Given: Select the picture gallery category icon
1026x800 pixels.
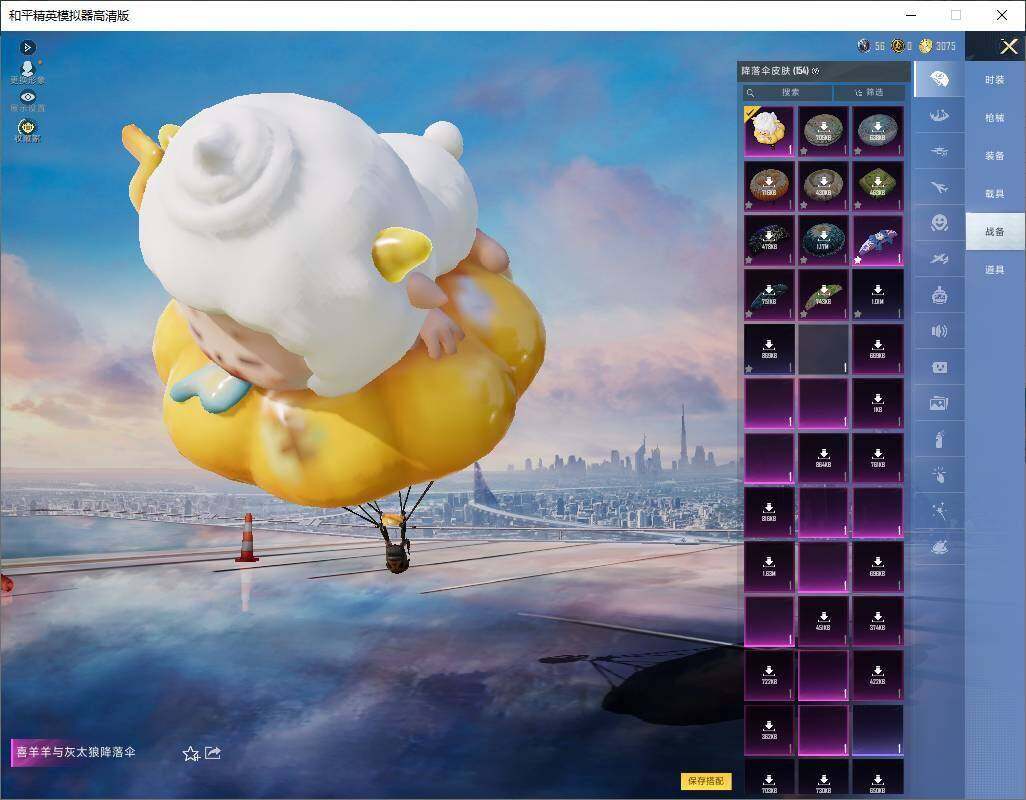Looking at the screenshot, I should pyautogui.click(x=939, y=403).
